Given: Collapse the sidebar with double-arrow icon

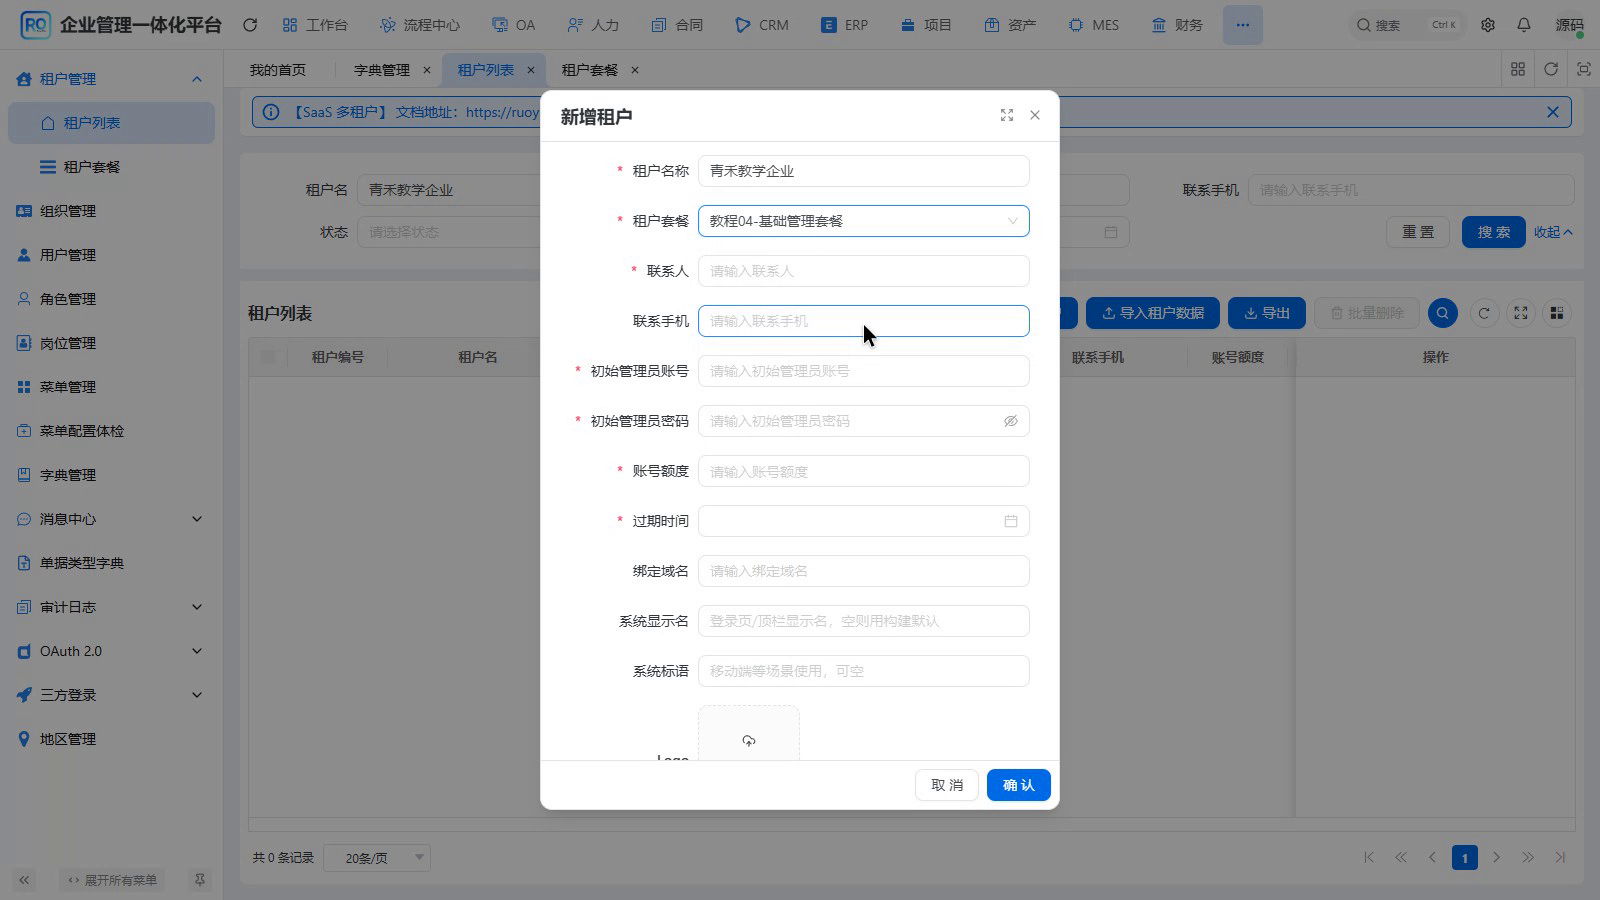Looking at the screenshot, I should [24, 880].
